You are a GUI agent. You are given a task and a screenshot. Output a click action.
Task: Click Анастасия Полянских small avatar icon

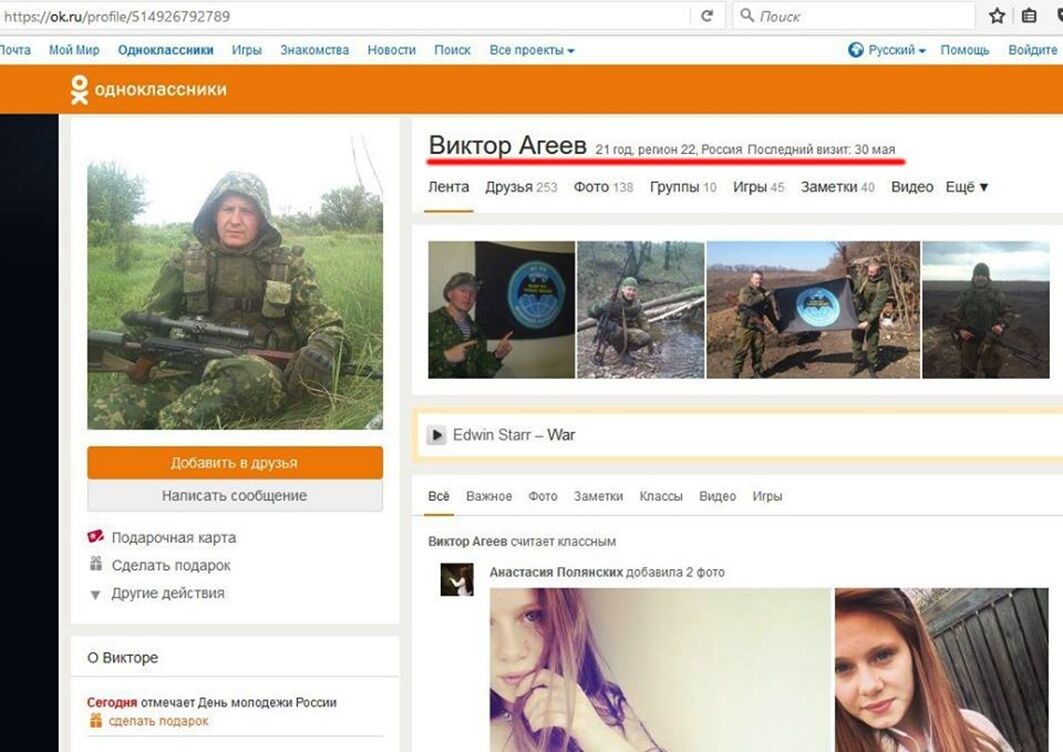[x=457, y=579]
